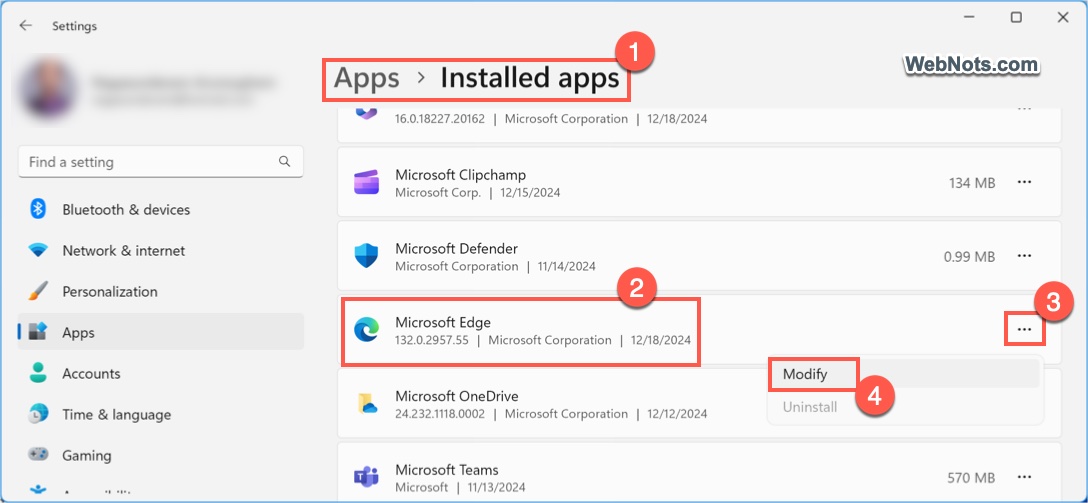Click OneDrive version 24.232.1118.0002 text
Screen dimensions: 1088x503
(440, 414)
